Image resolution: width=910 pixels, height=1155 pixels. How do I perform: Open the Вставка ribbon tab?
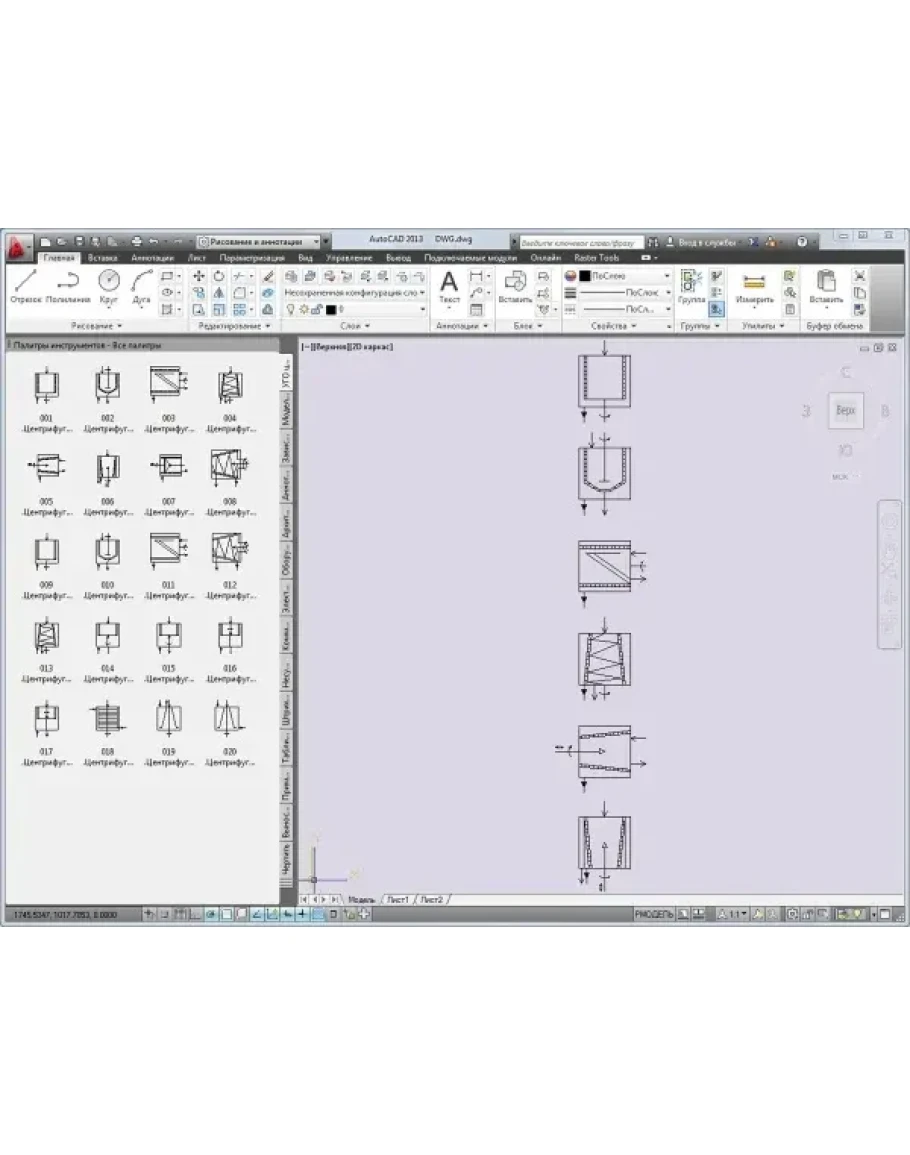103,258
